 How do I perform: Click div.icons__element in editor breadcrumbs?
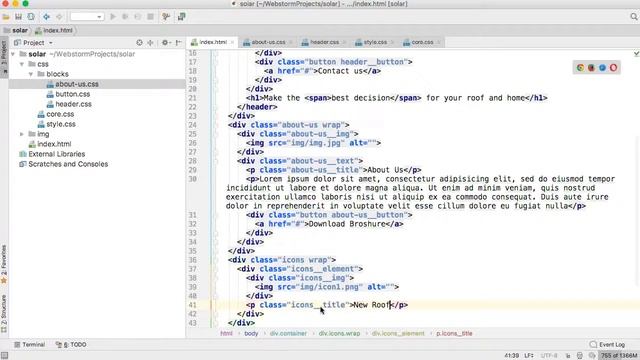398,333
